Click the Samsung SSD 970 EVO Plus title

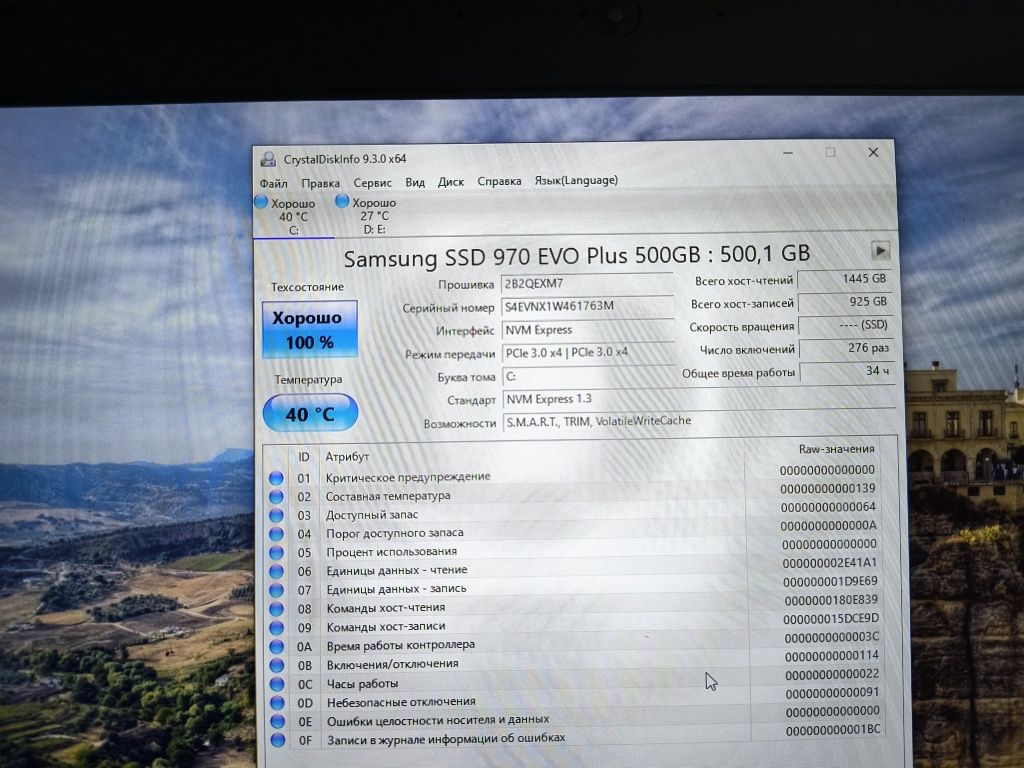(577, 255)
